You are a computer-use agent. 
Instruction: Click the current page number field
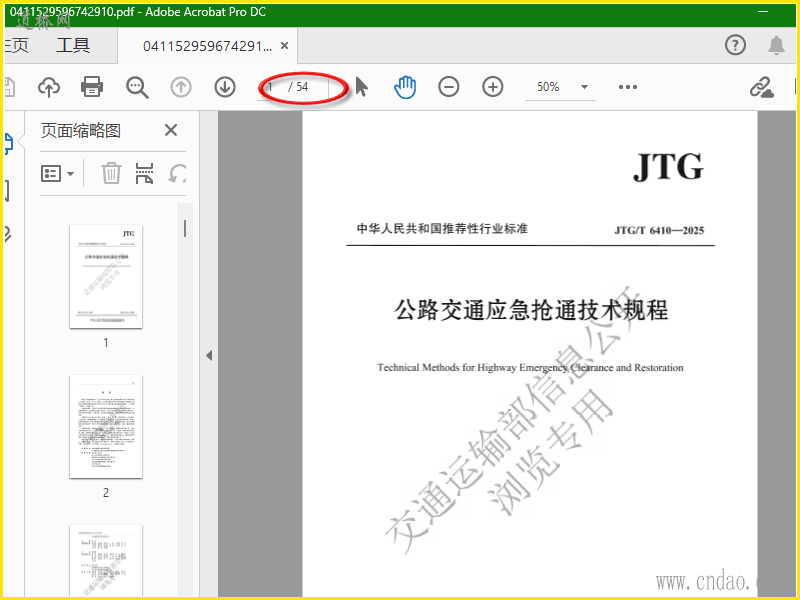(x=272, y=87)
